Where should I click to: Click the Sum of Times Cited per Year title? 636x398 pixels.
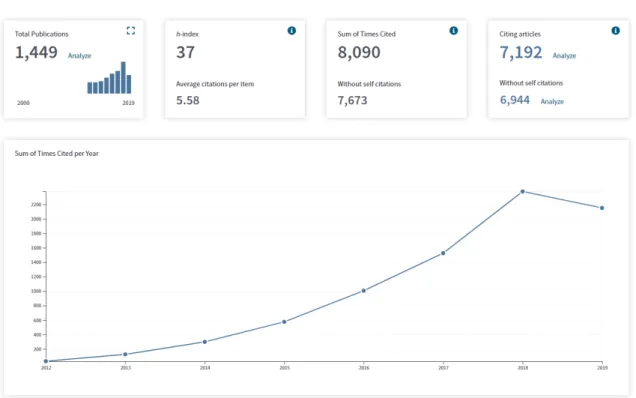pyautogui.click(x=57, y=153)
